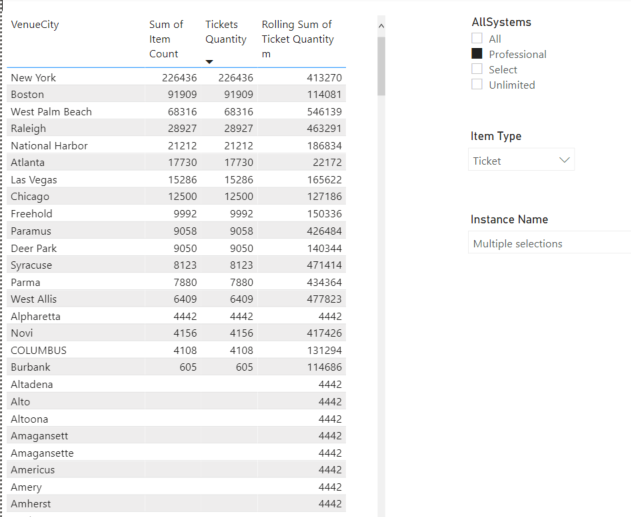Select the Alto city cell

21,402
